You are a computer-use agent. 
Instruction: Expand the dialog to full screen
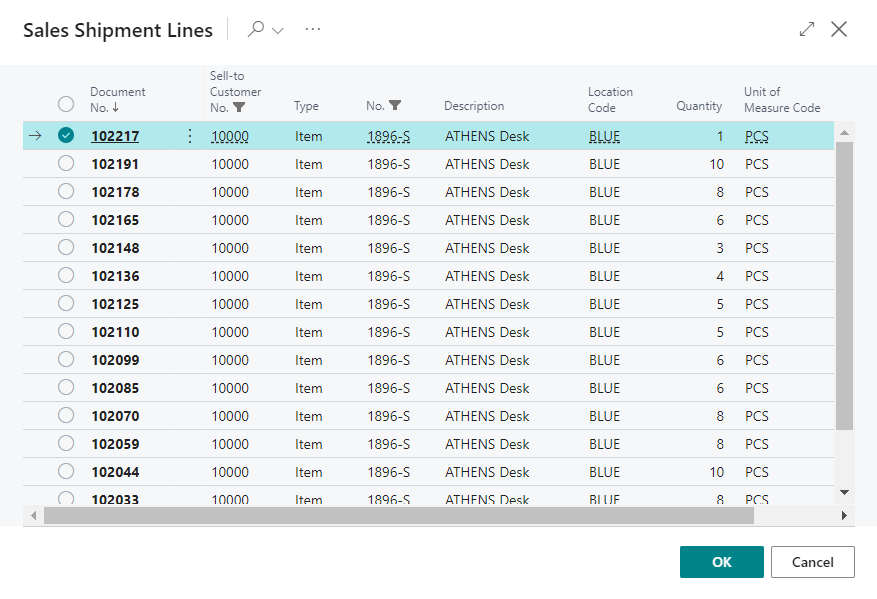point(807,30)
